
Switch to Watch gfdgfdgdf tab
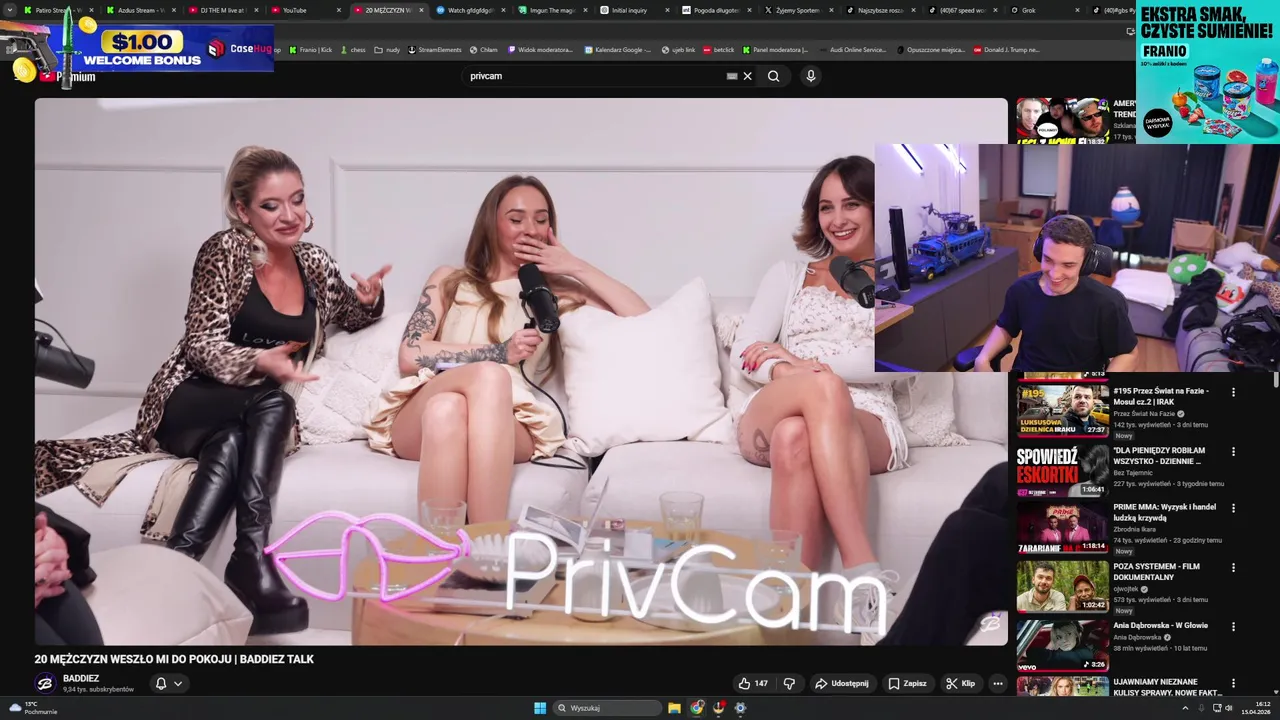click(468, 10)
